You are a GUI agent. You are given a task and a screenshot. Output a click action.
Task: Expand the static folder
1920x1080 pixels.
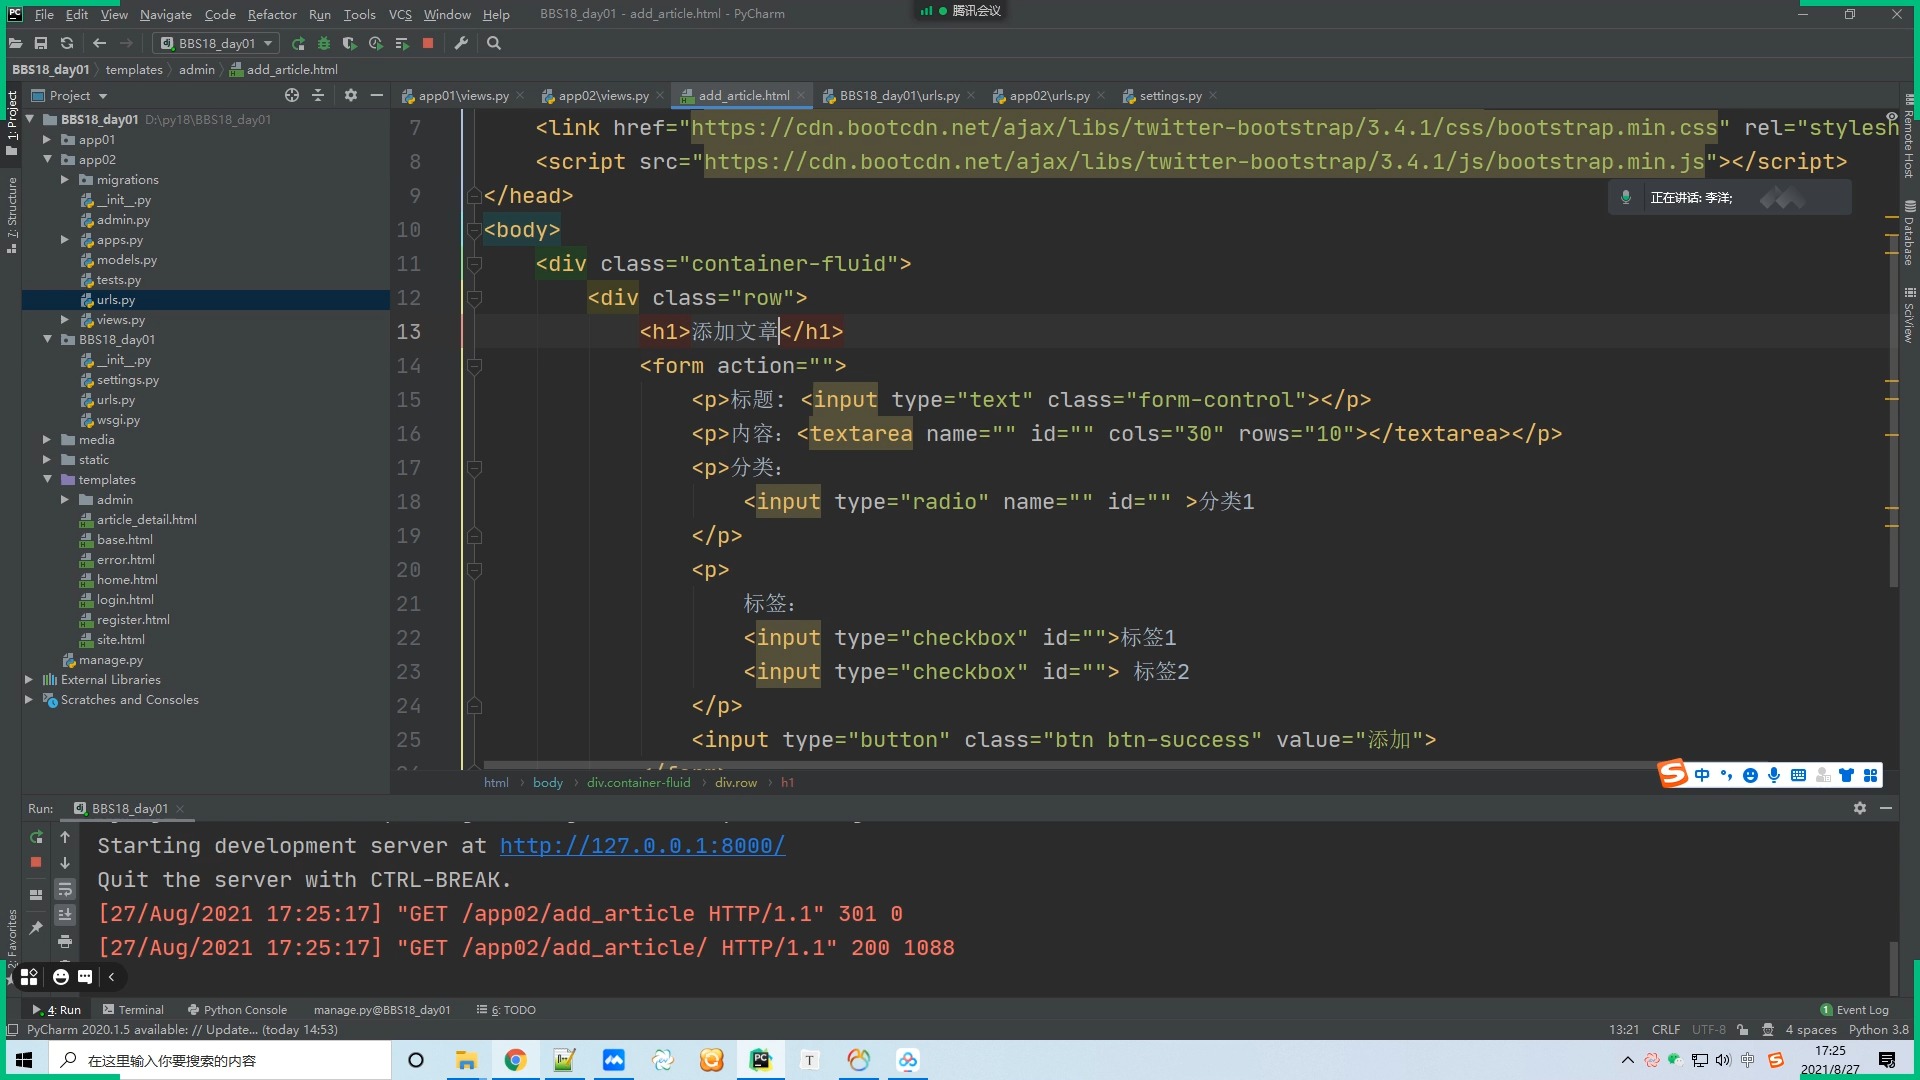pos(47,459)
